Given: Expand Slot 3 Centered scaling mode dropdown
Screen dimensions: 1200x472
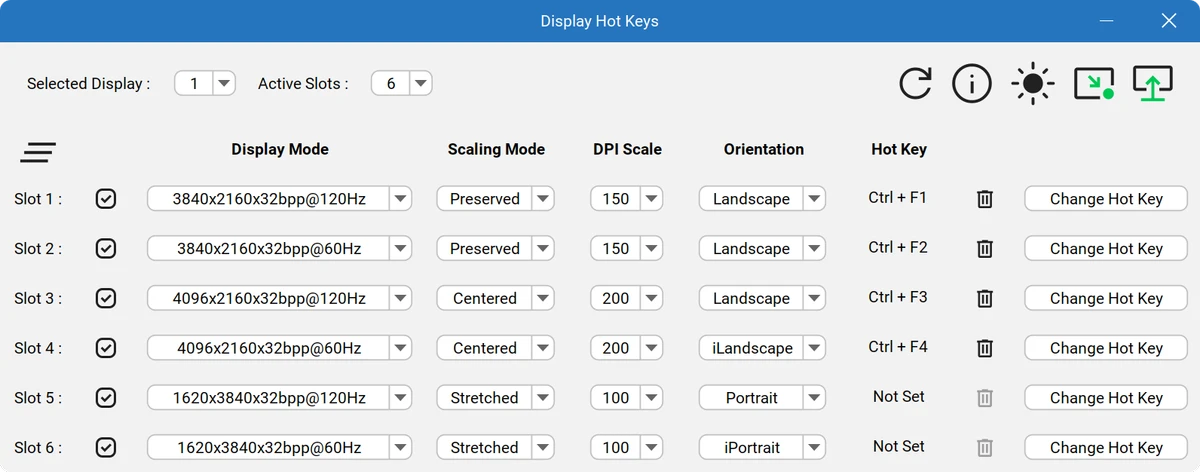Looking at the screenshot, I should click(x=495, y=298).
